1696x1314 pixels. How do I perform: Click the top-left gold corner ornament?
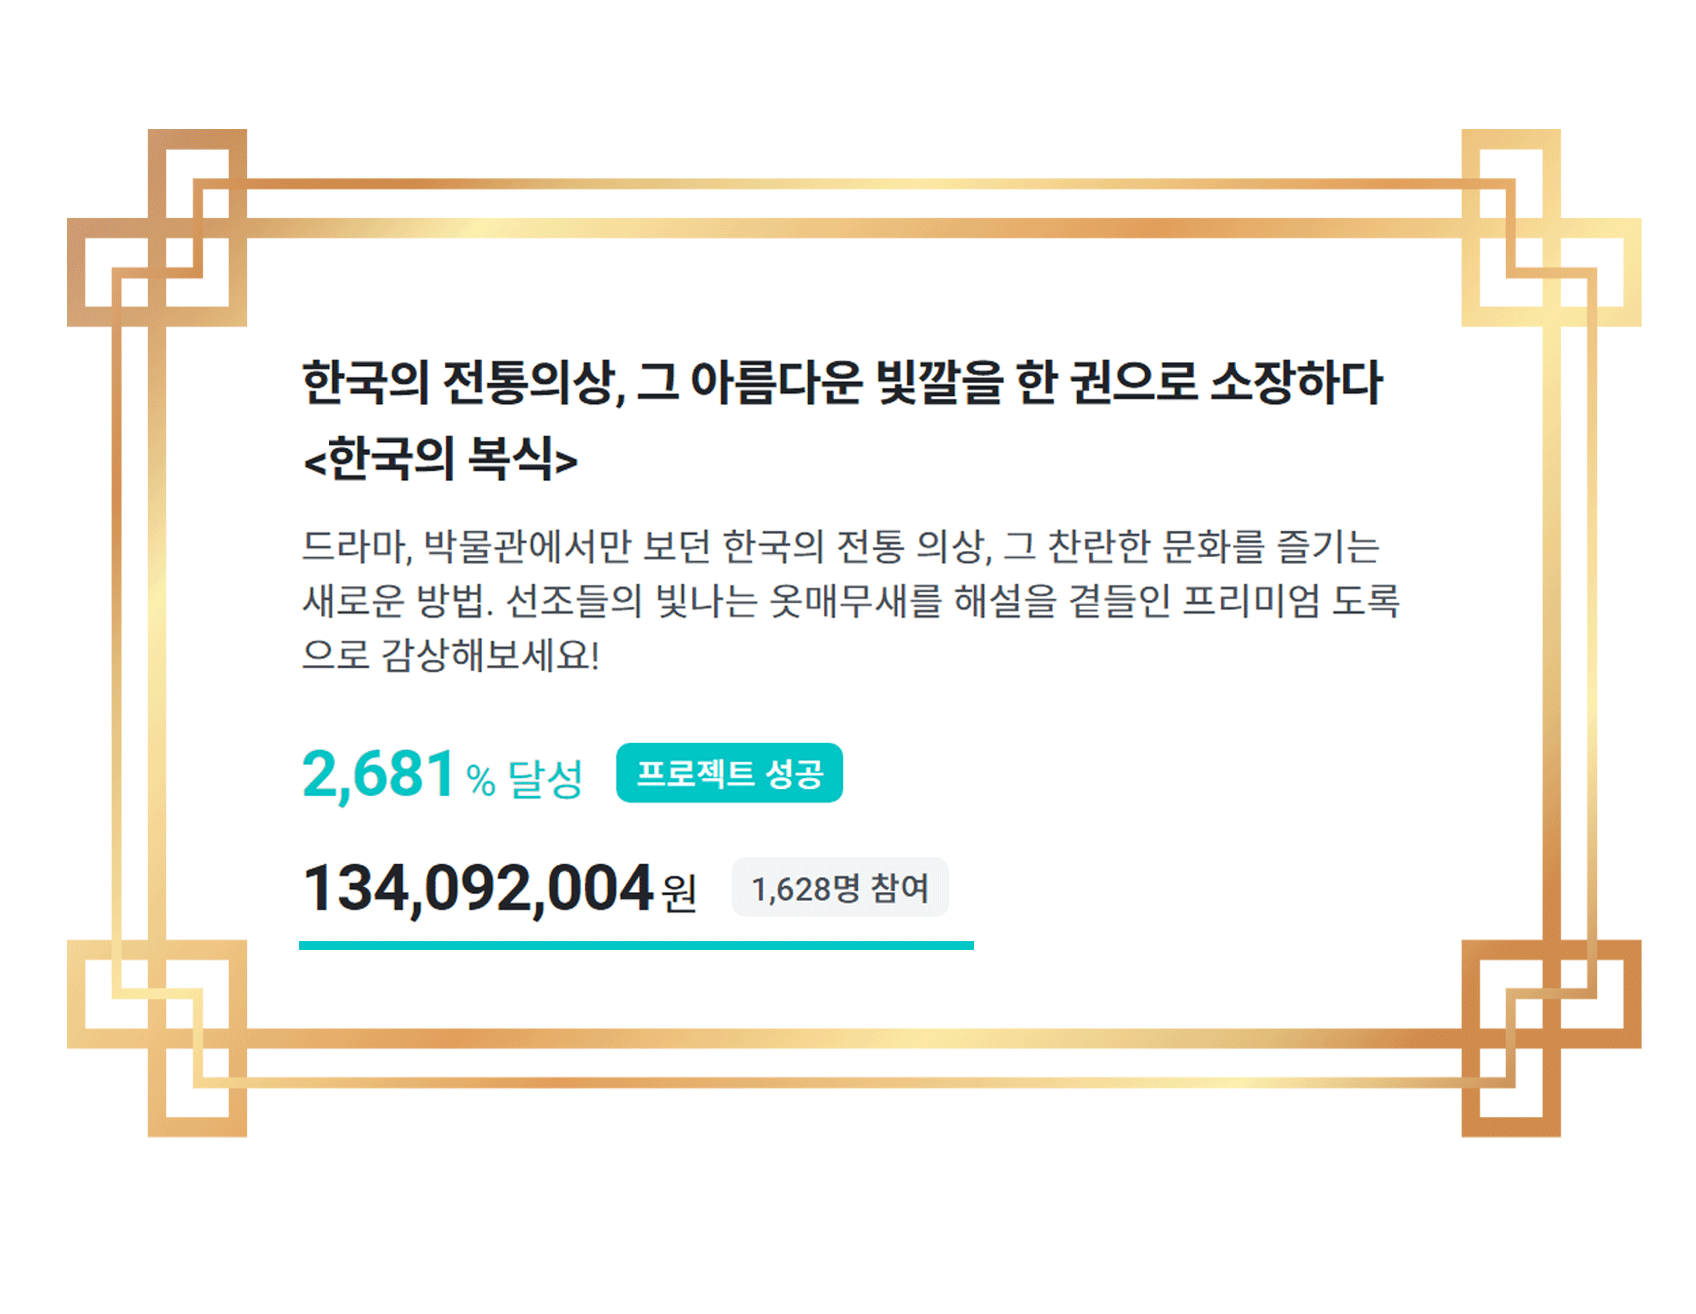158,229
